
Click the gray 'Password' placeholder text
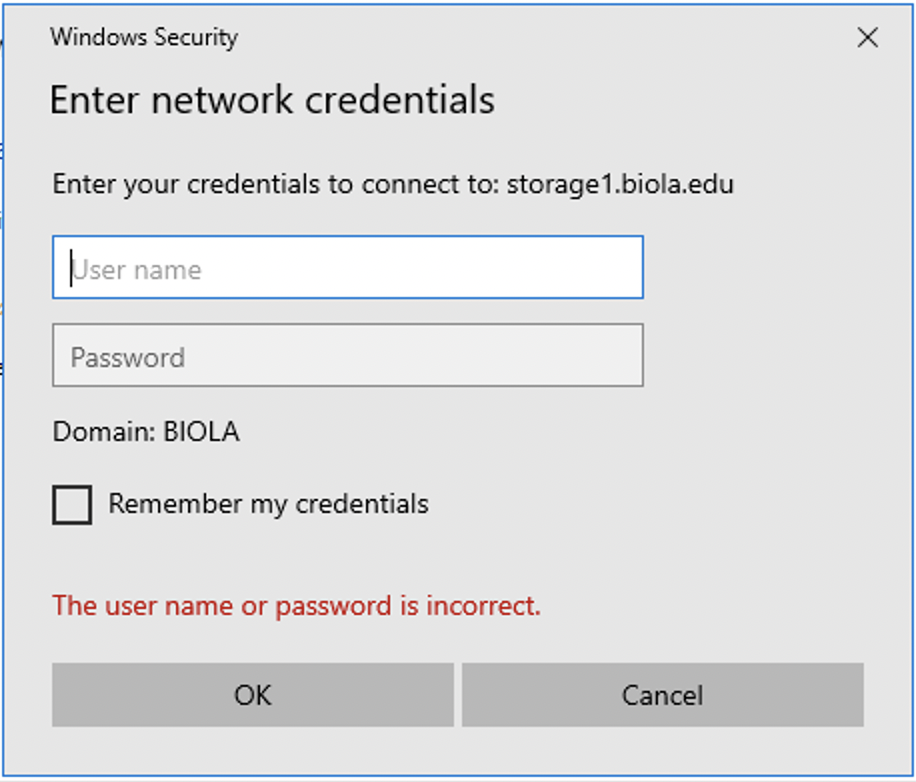click(128, 357)
